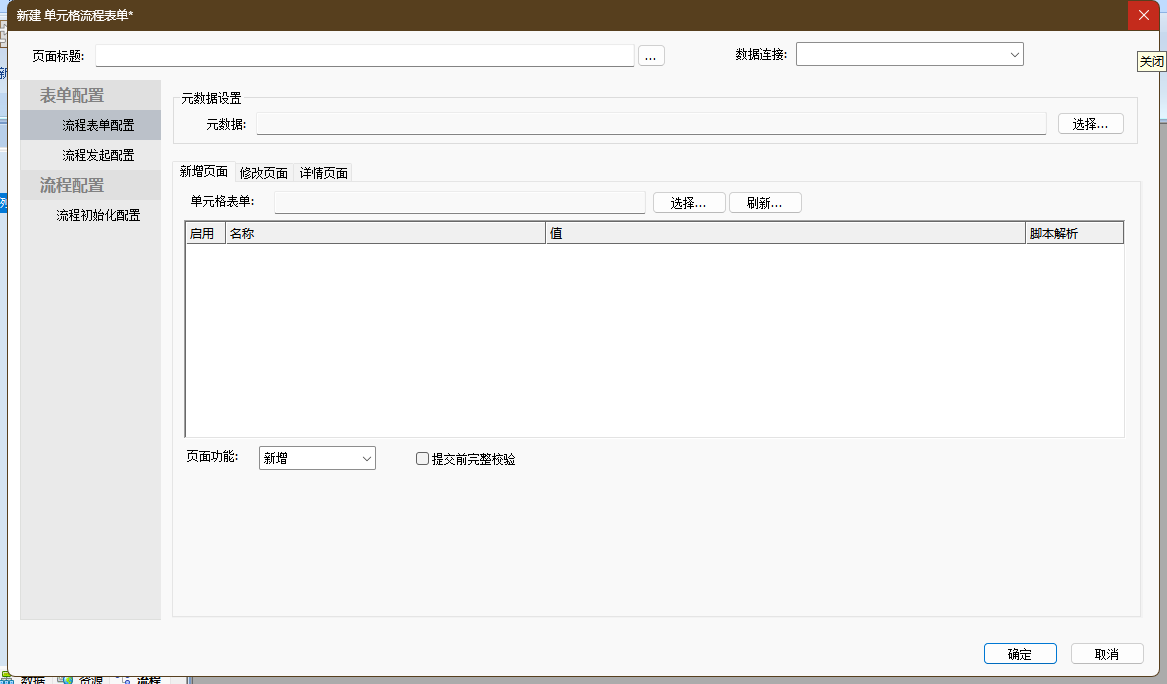Viewport: 1167px width, 684px height.
Task: Expand the 页面功能 dropdown showing 新增
Action: [316, 458]
